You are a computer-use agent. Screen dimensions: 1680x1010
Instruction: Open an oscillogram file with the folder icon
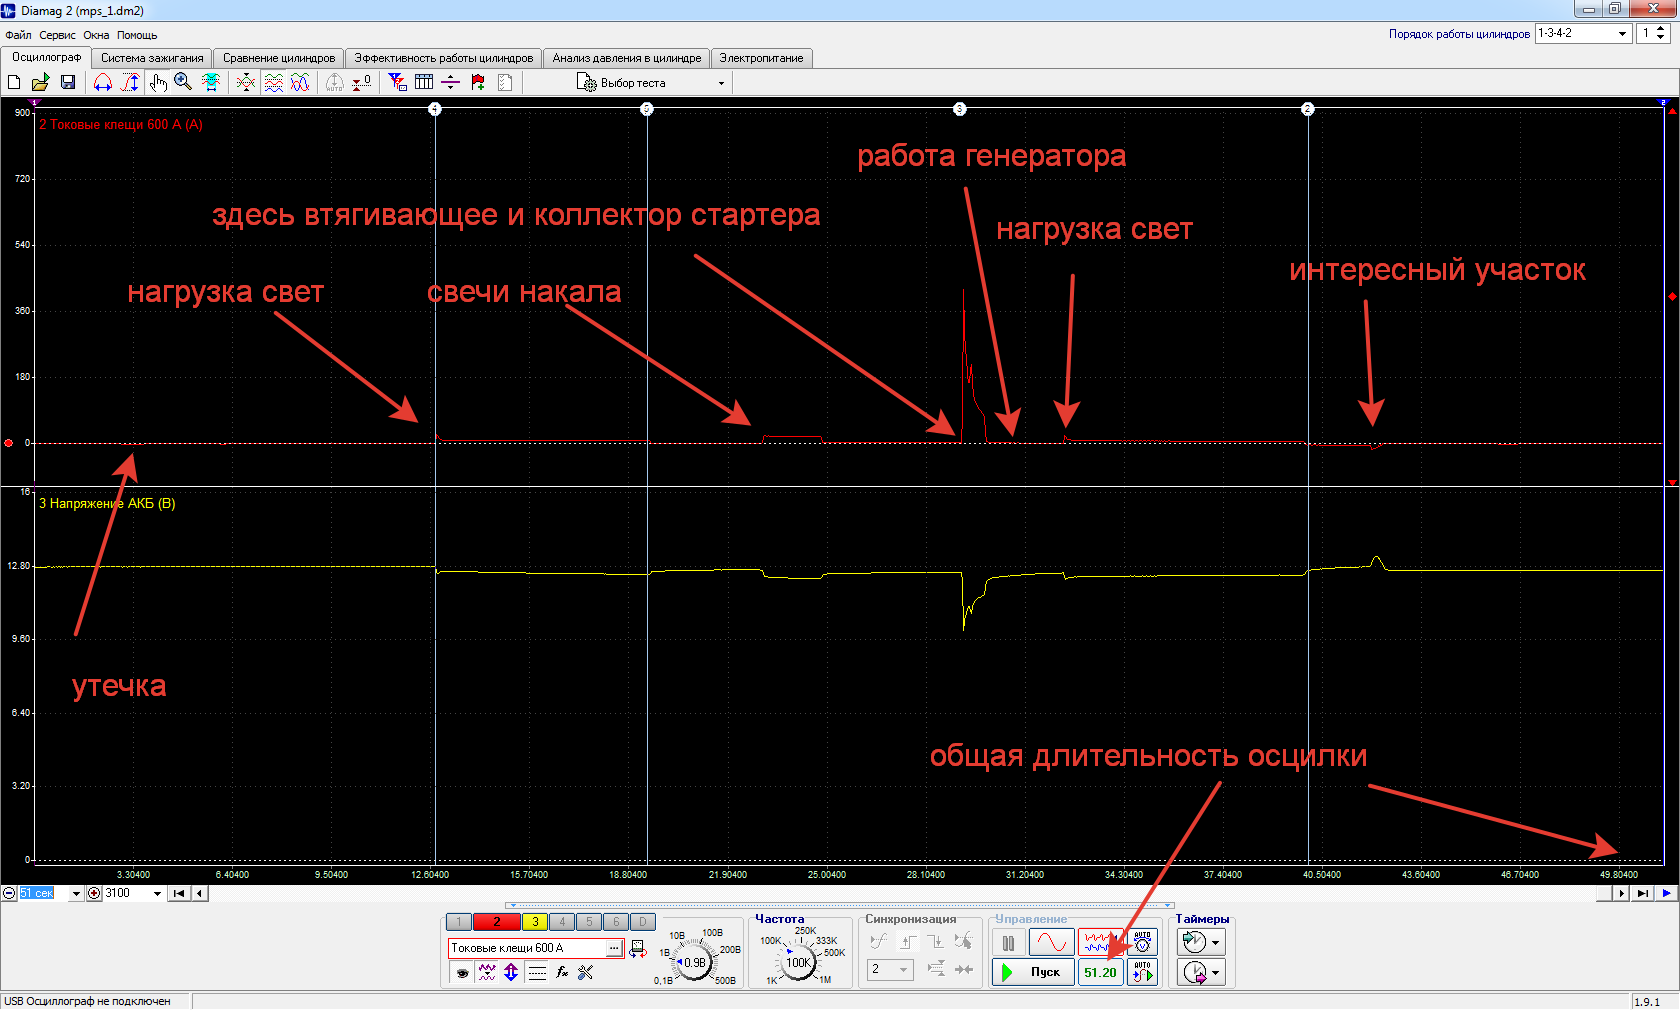pos(40,82)
